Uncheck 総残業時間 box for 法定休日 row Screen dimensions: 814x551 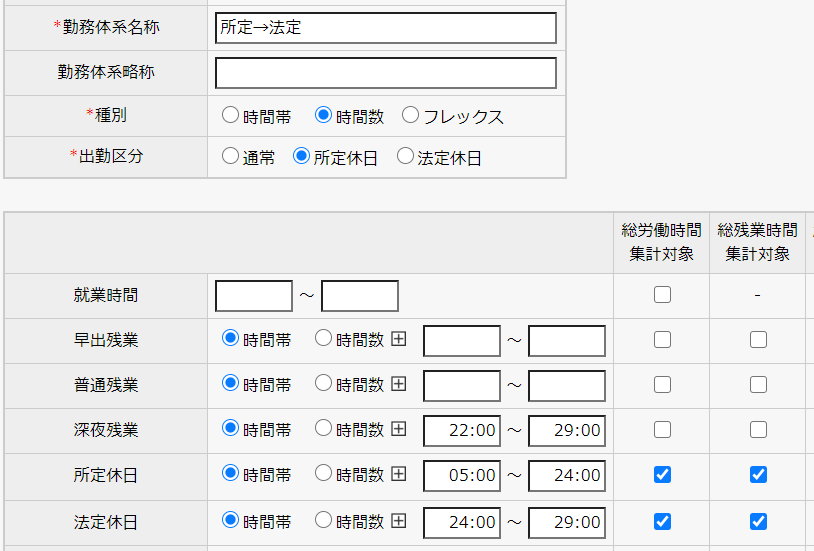(758, 521)
